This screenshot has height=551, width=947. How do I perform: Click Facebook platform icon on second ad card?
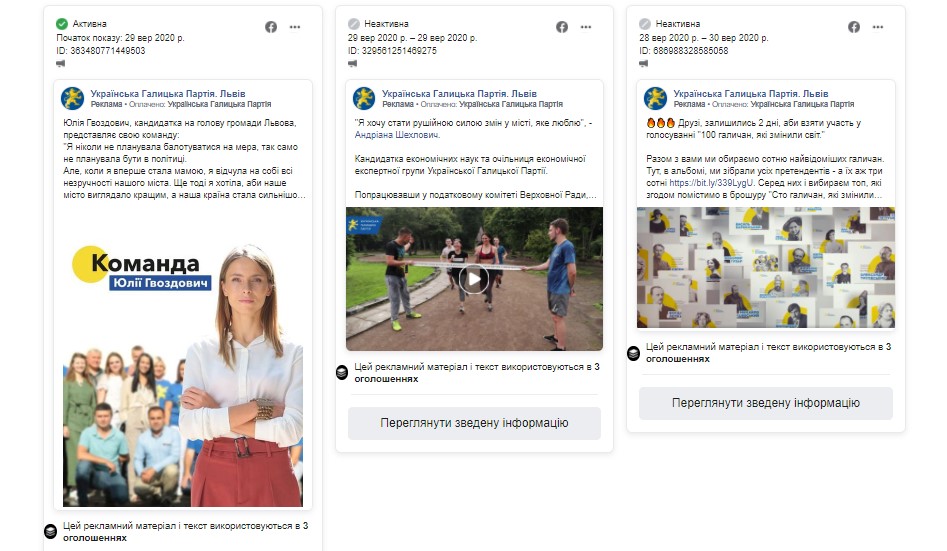pos(562,27)
